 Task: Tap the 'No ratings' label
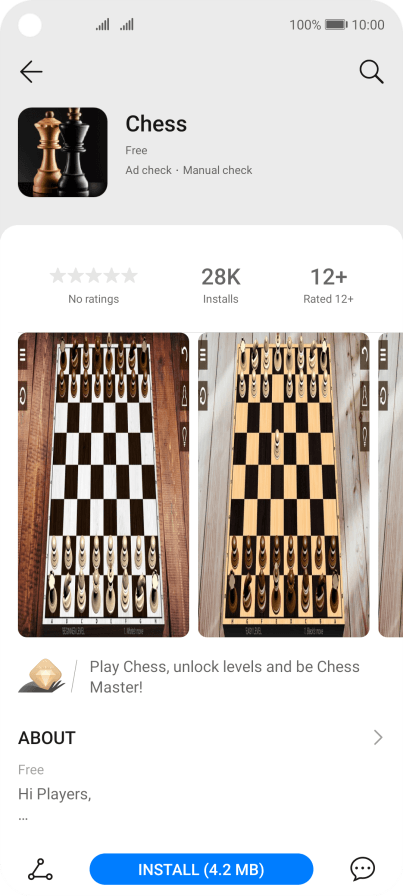94,299
